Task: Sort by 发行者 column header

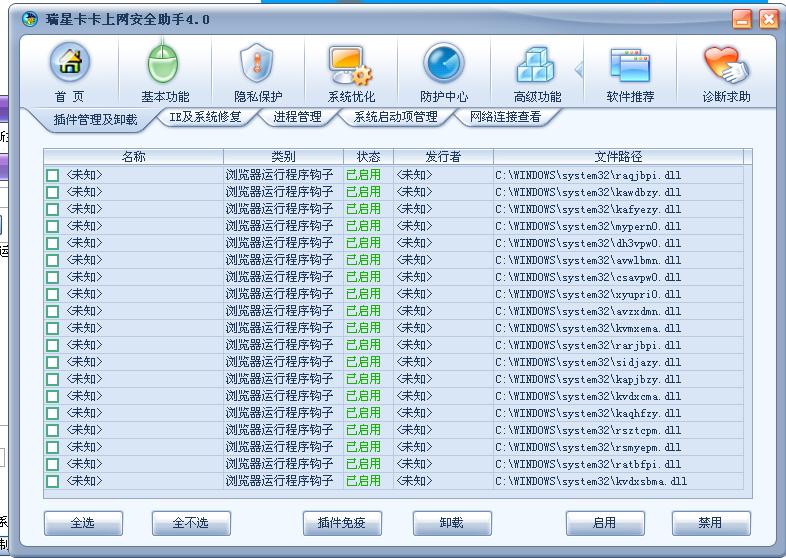Action: point(443,157)
